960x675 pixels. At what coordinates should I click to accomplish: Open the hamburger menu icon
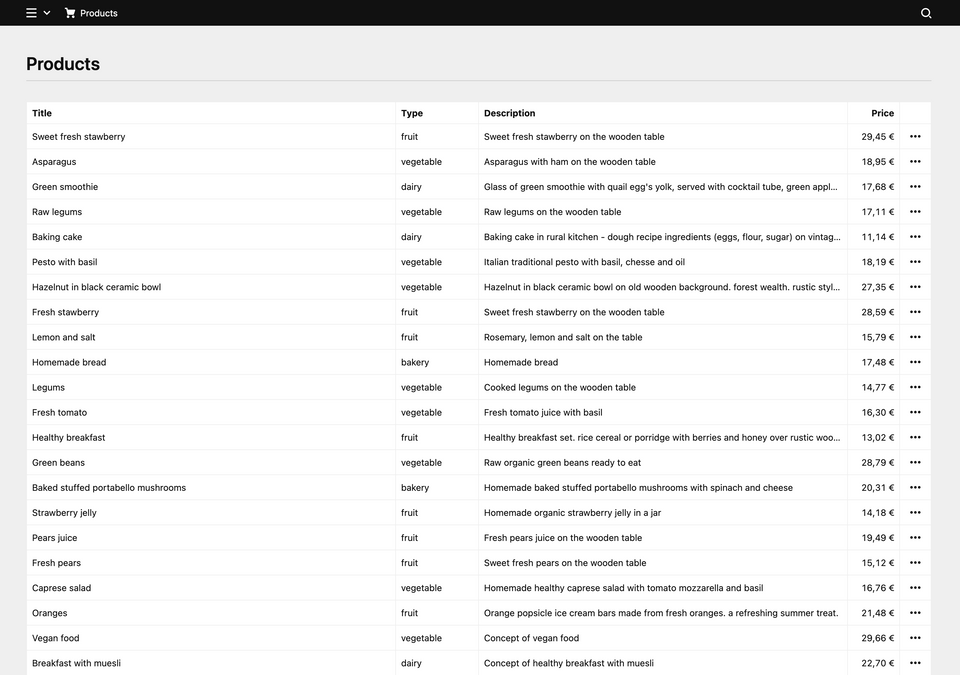(31, 13)
